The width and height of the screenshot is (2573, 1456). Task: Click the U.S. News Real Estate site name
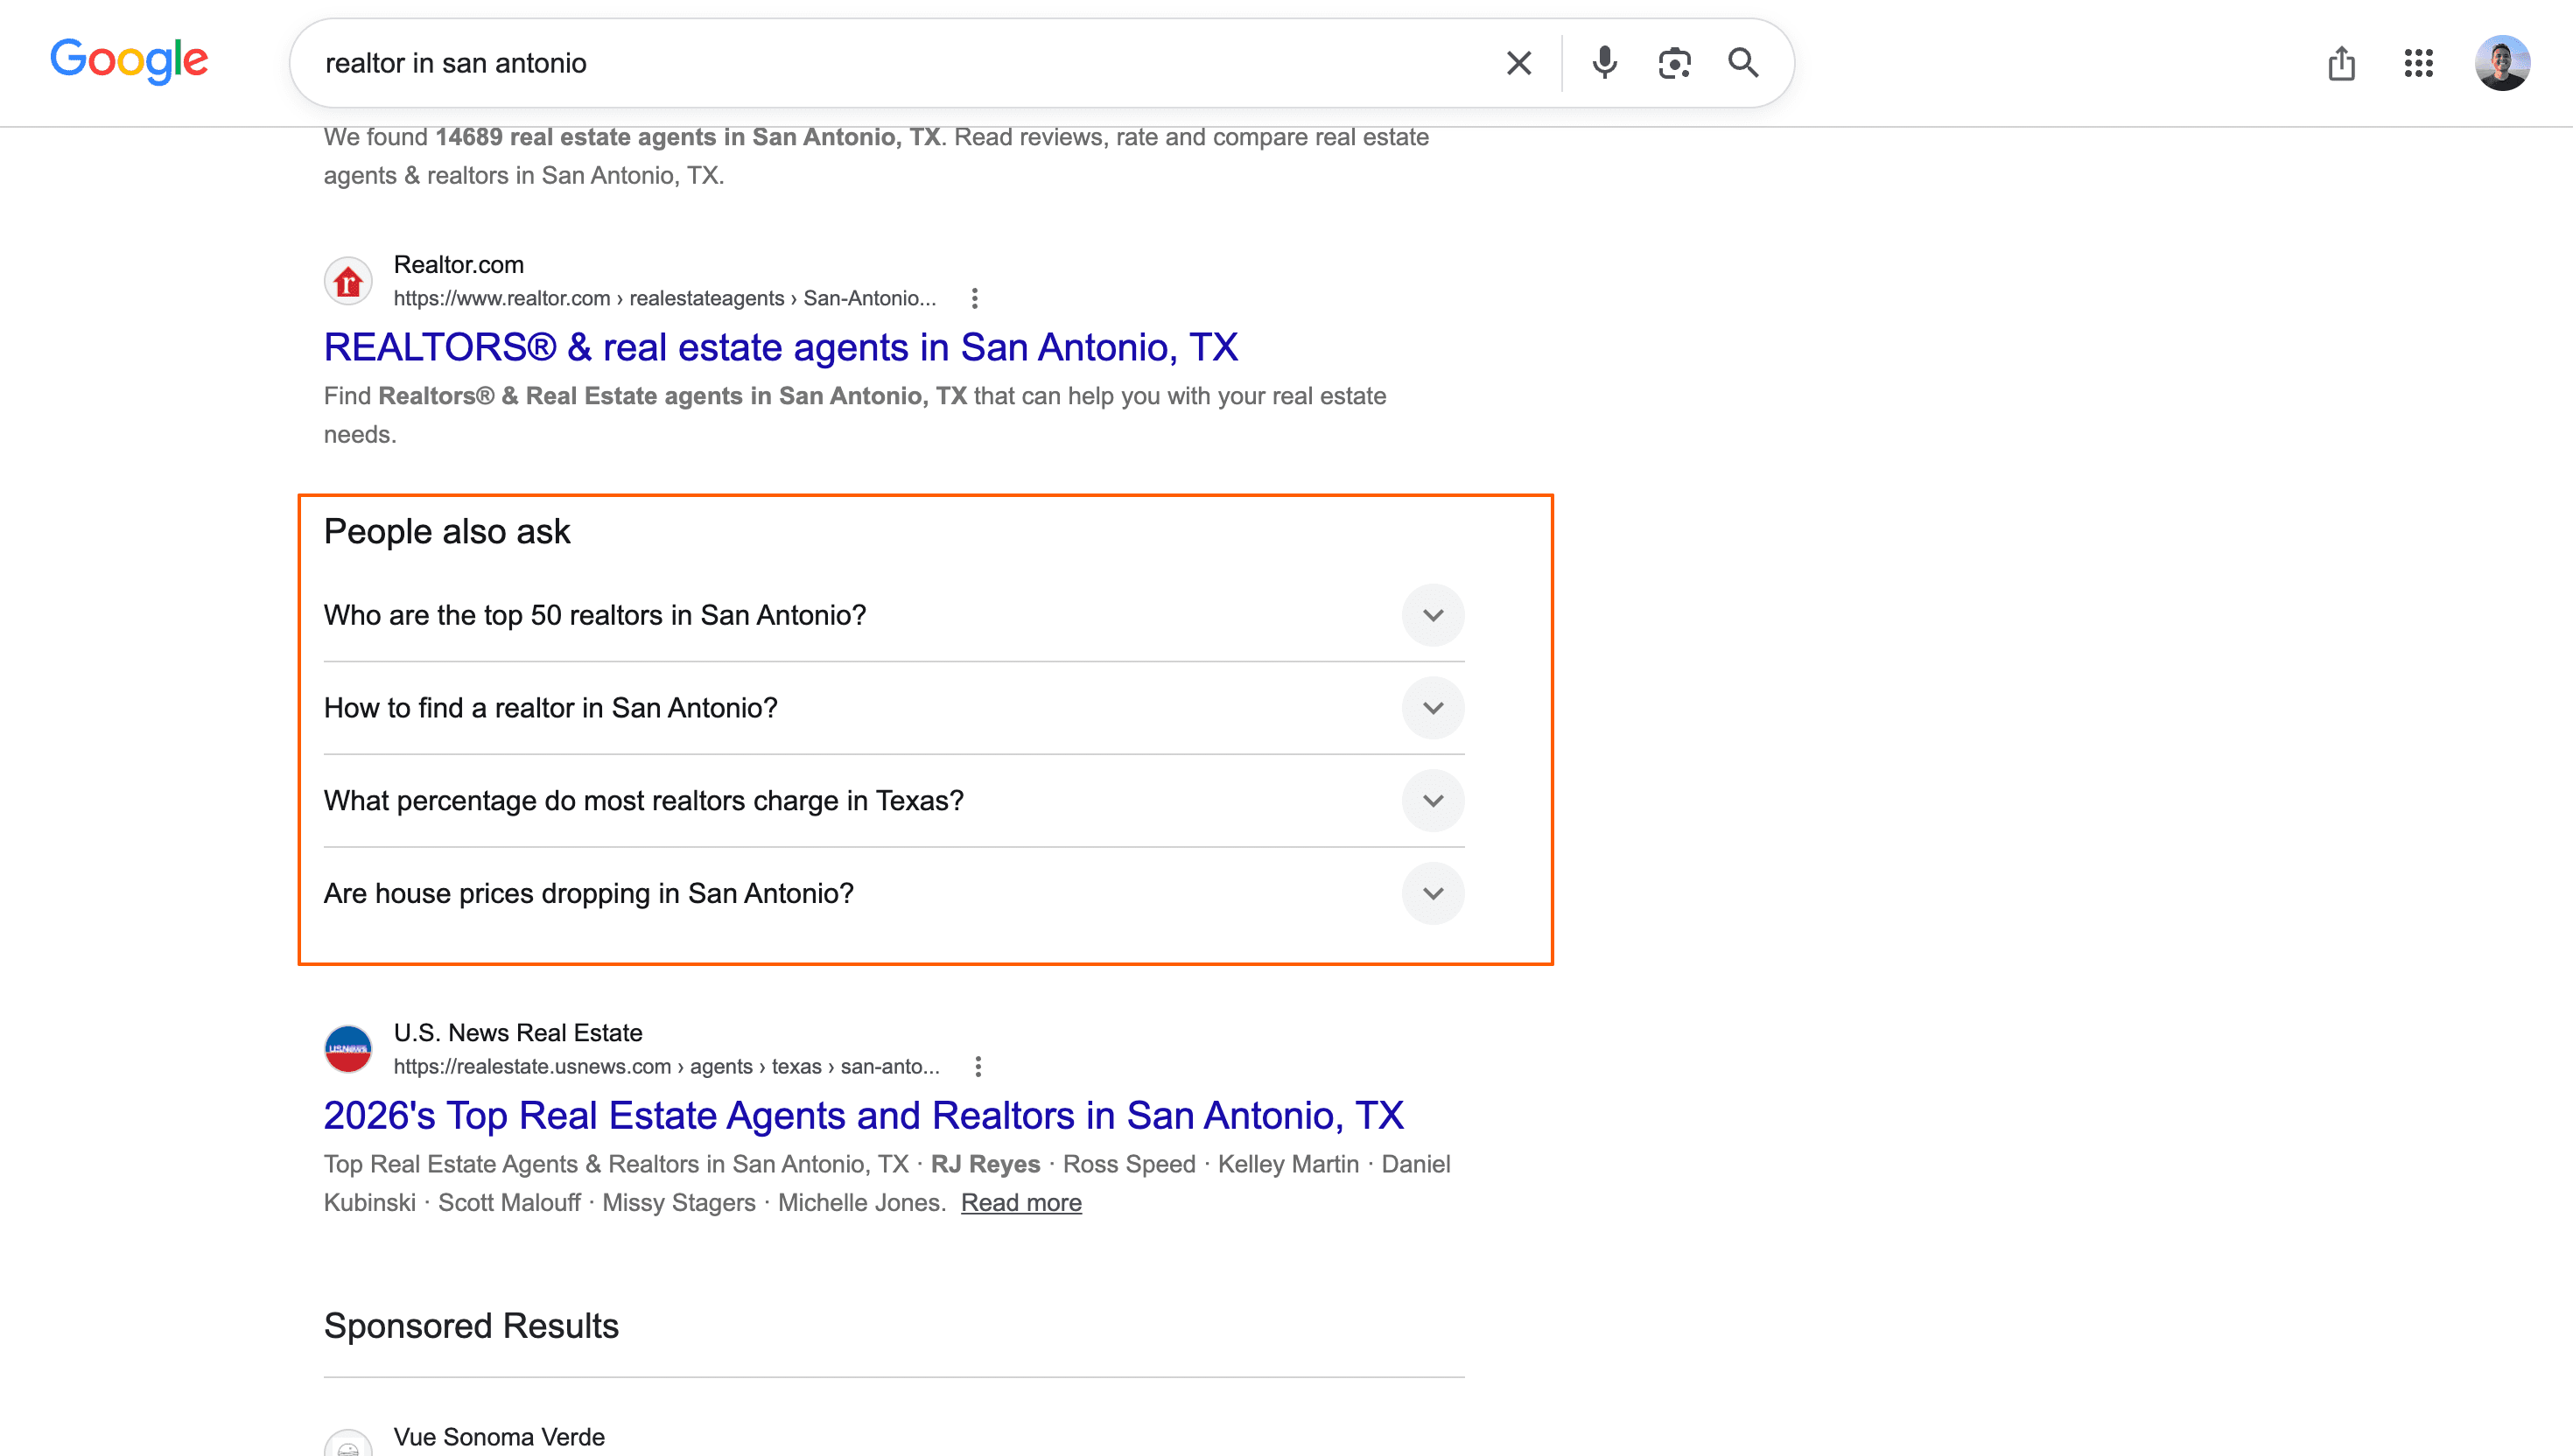point(517,1032)
